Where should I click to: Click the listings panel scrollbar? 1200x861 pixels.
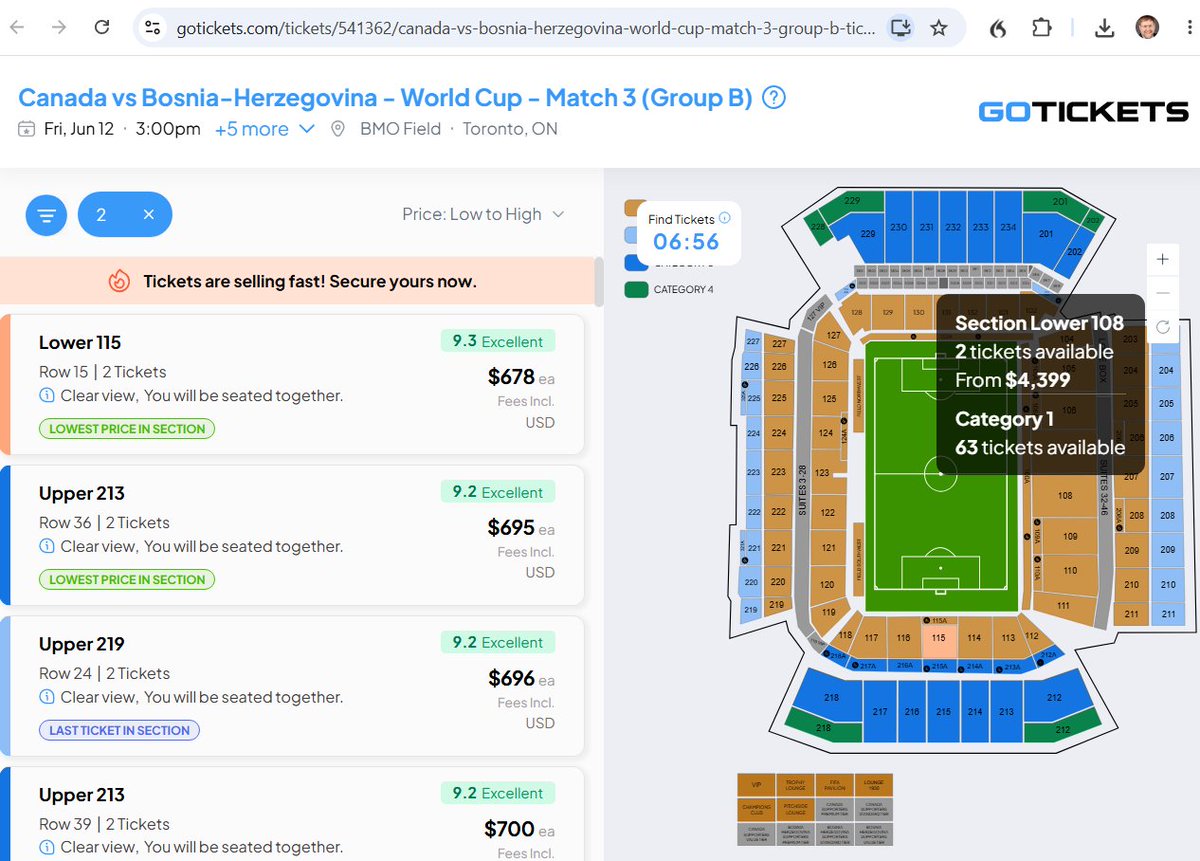pyautogui.click(x=598, y=282)
